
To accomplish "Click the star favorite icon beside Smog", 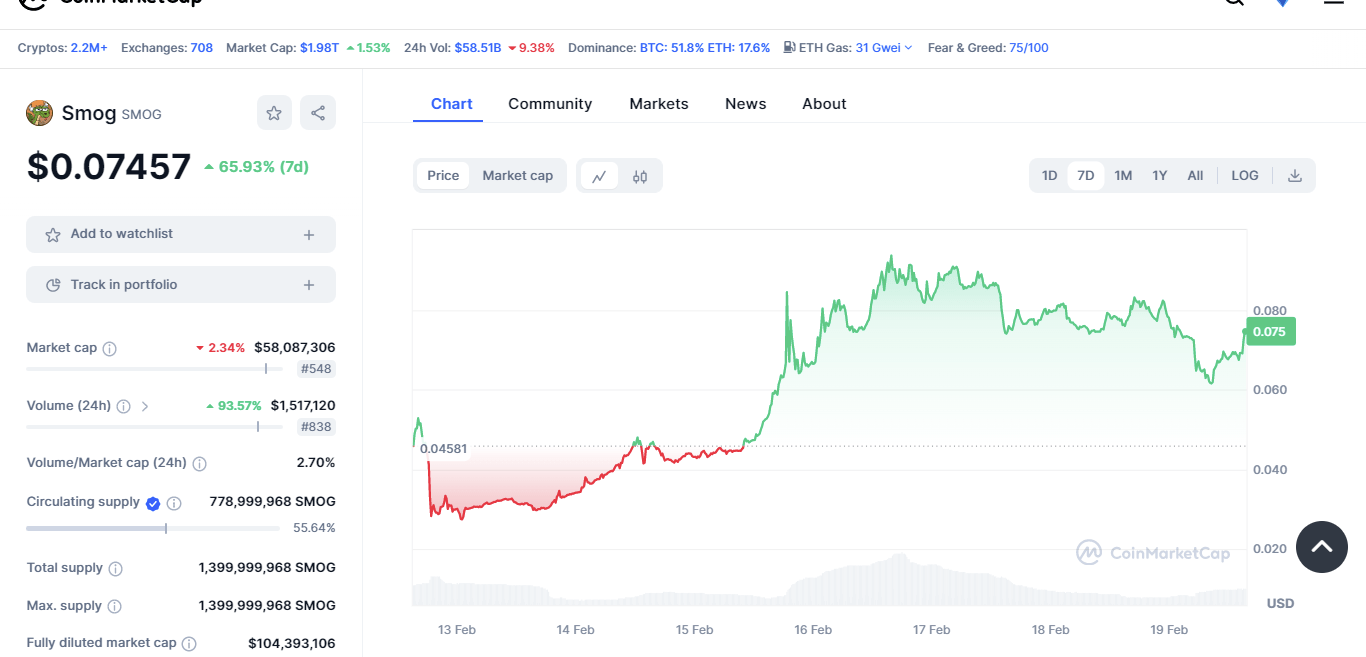I will pos(274,113).
